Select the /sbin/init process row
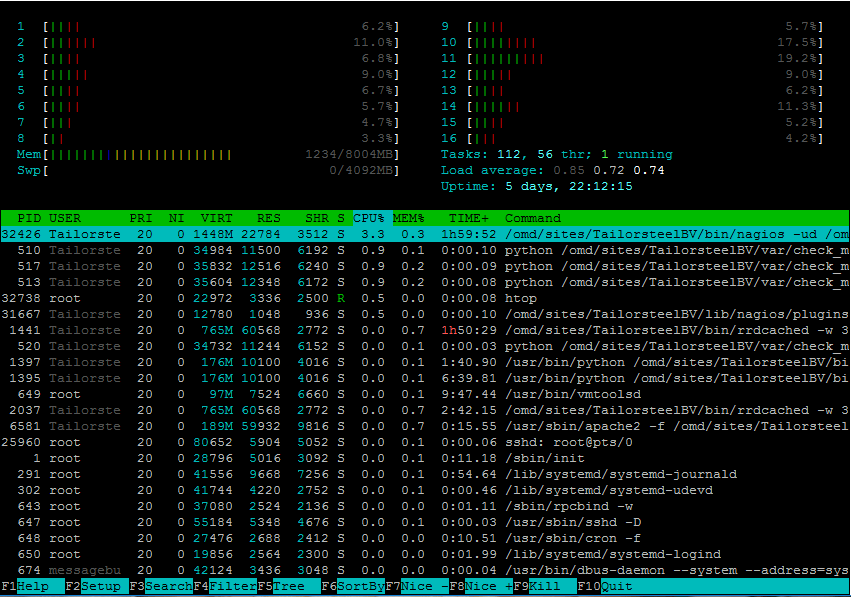The image size is (851, 597). (425, 459)
